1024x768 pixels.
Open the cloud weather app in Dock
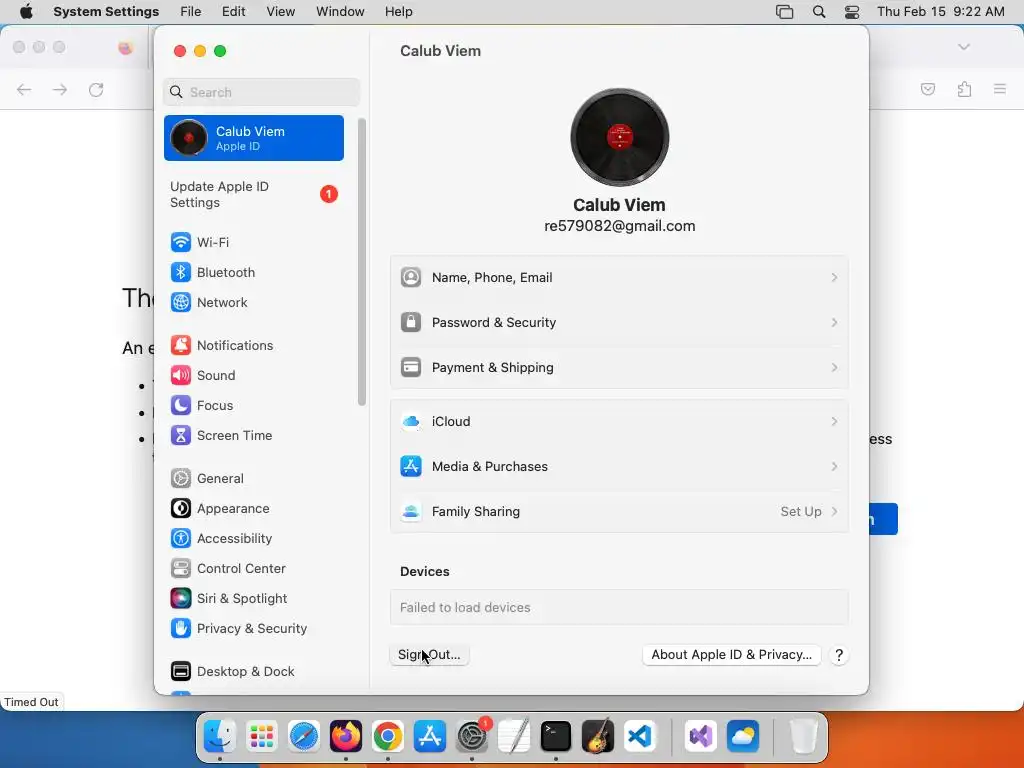(743, 737)
